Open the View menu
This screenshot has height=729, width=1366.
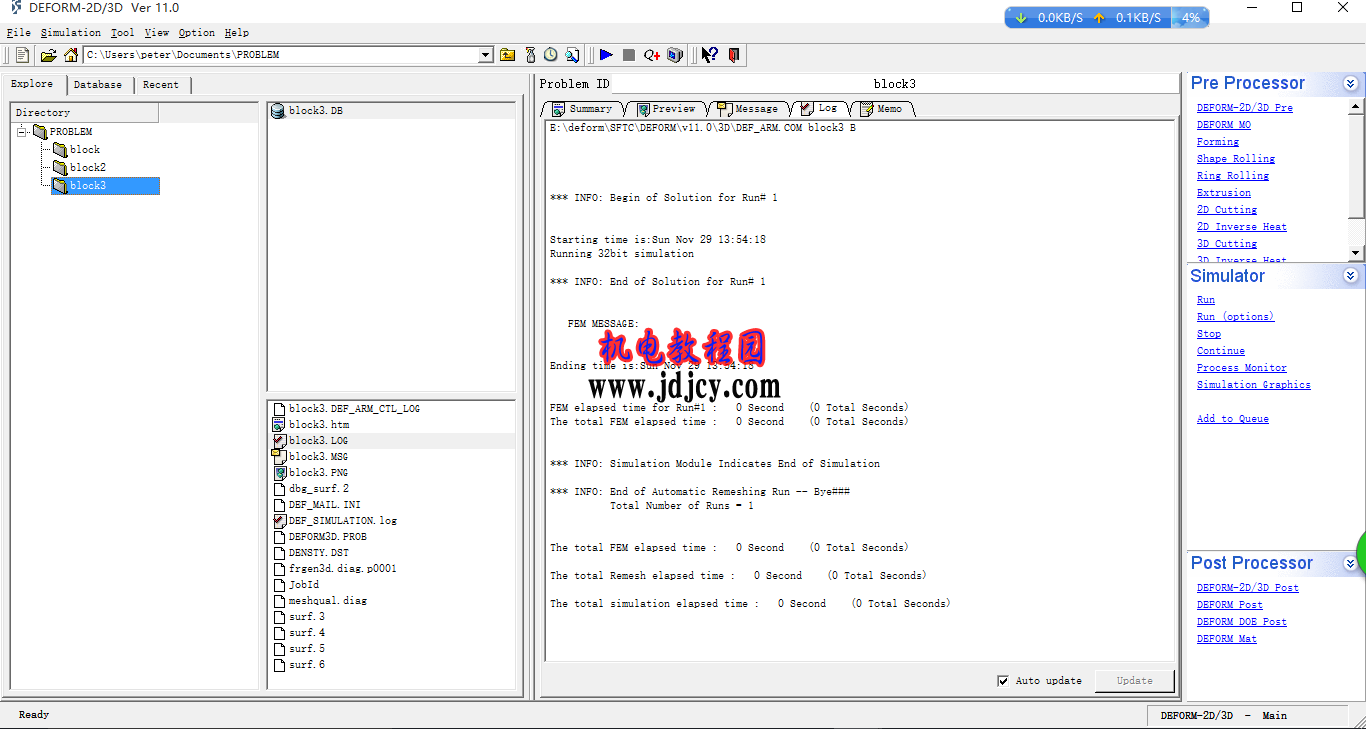tap(157, 33)
